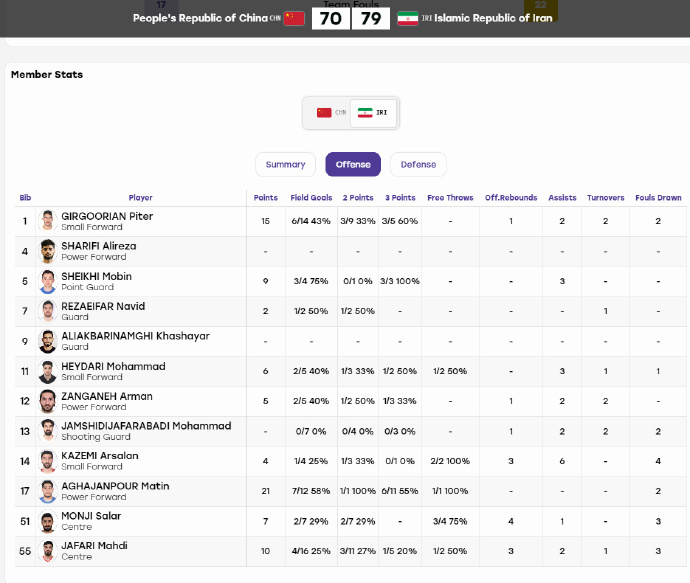Screen dimensions: 690x583
Task: Click JAMSHIDIJAFARABADI's field goals 0/7 0%
Action: coord(311,431)
